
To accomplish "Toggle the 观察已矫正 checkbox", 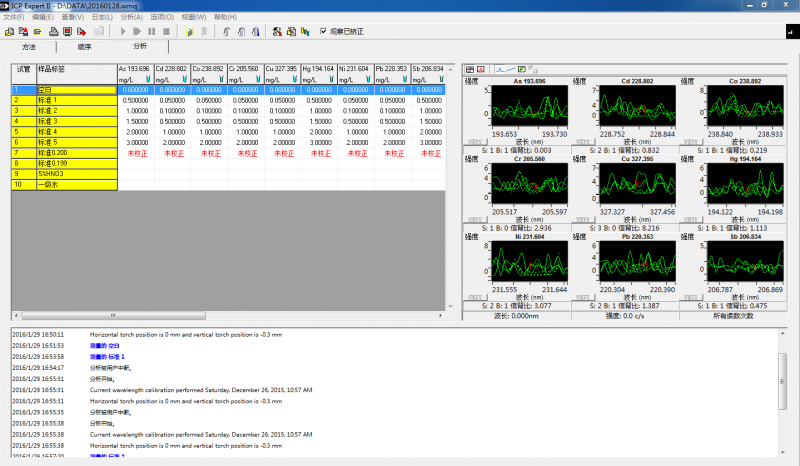I will point(323,31).
